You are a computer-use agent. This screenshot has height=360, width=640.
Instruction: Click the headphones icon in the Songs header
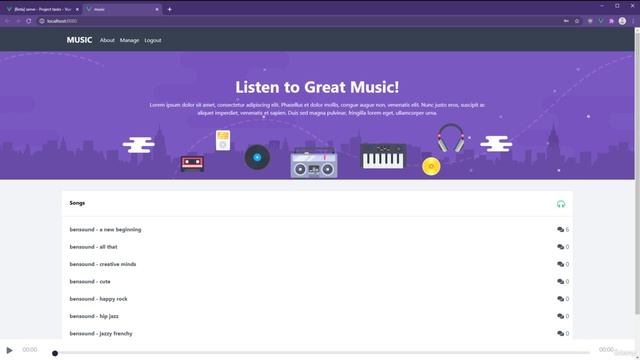coord(561,204)
